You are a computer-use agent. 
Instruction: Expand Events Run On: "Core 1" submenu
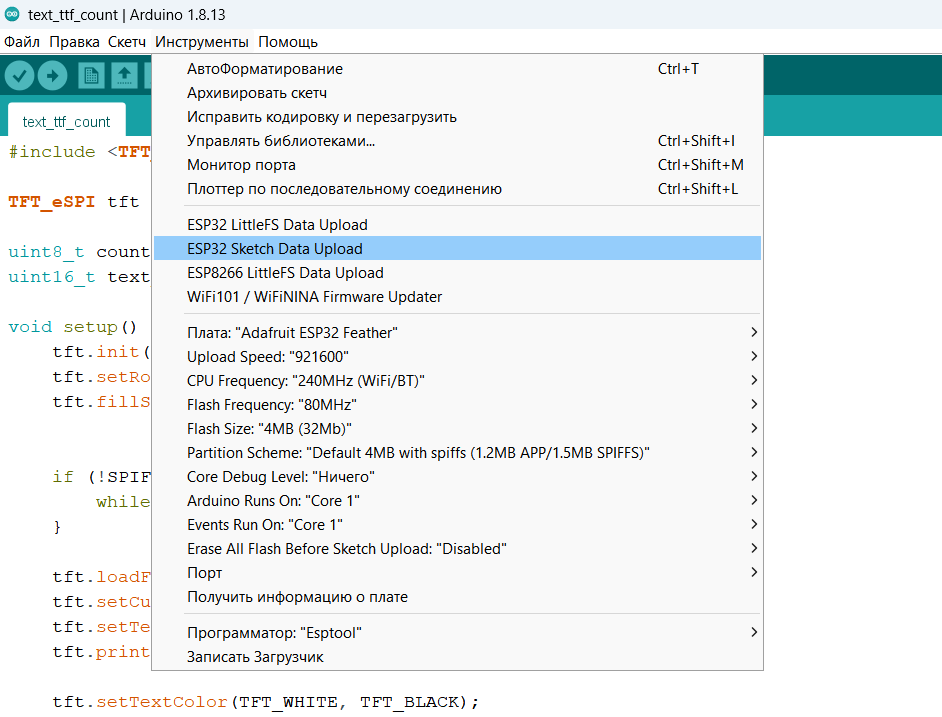pyautogui.click(x=457, y=525)
